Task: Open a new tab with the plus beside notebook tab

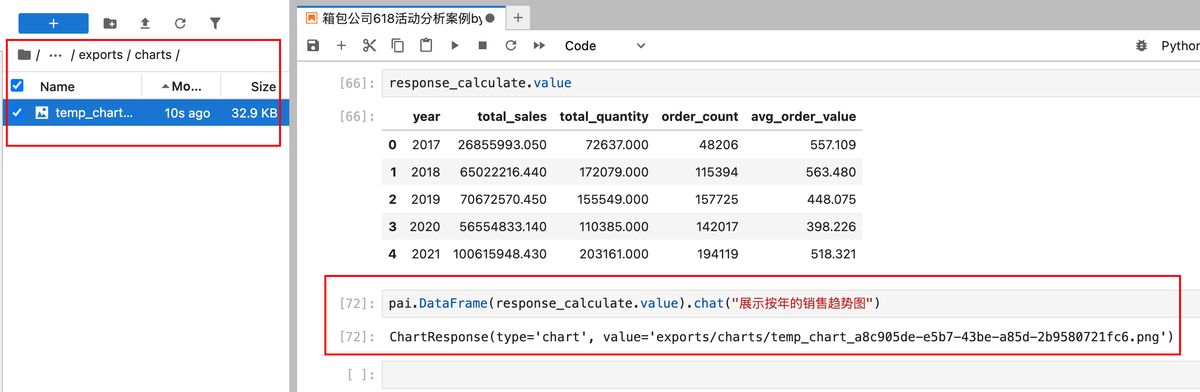Action: (x=519, y=18)
